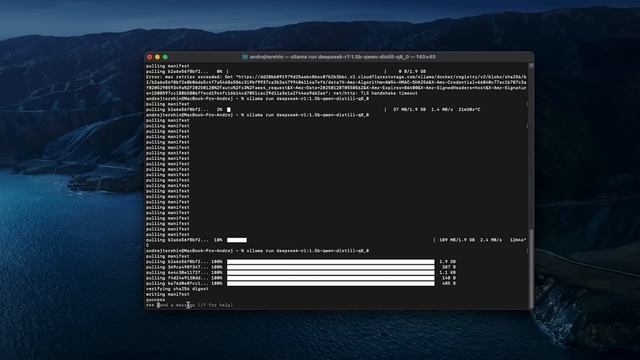Click the 'pulling 369ca498f347... 100%' text
Image resolution: width=640 pixels, height=360 pixels.
pyautogui.click(x=184, y=267)
